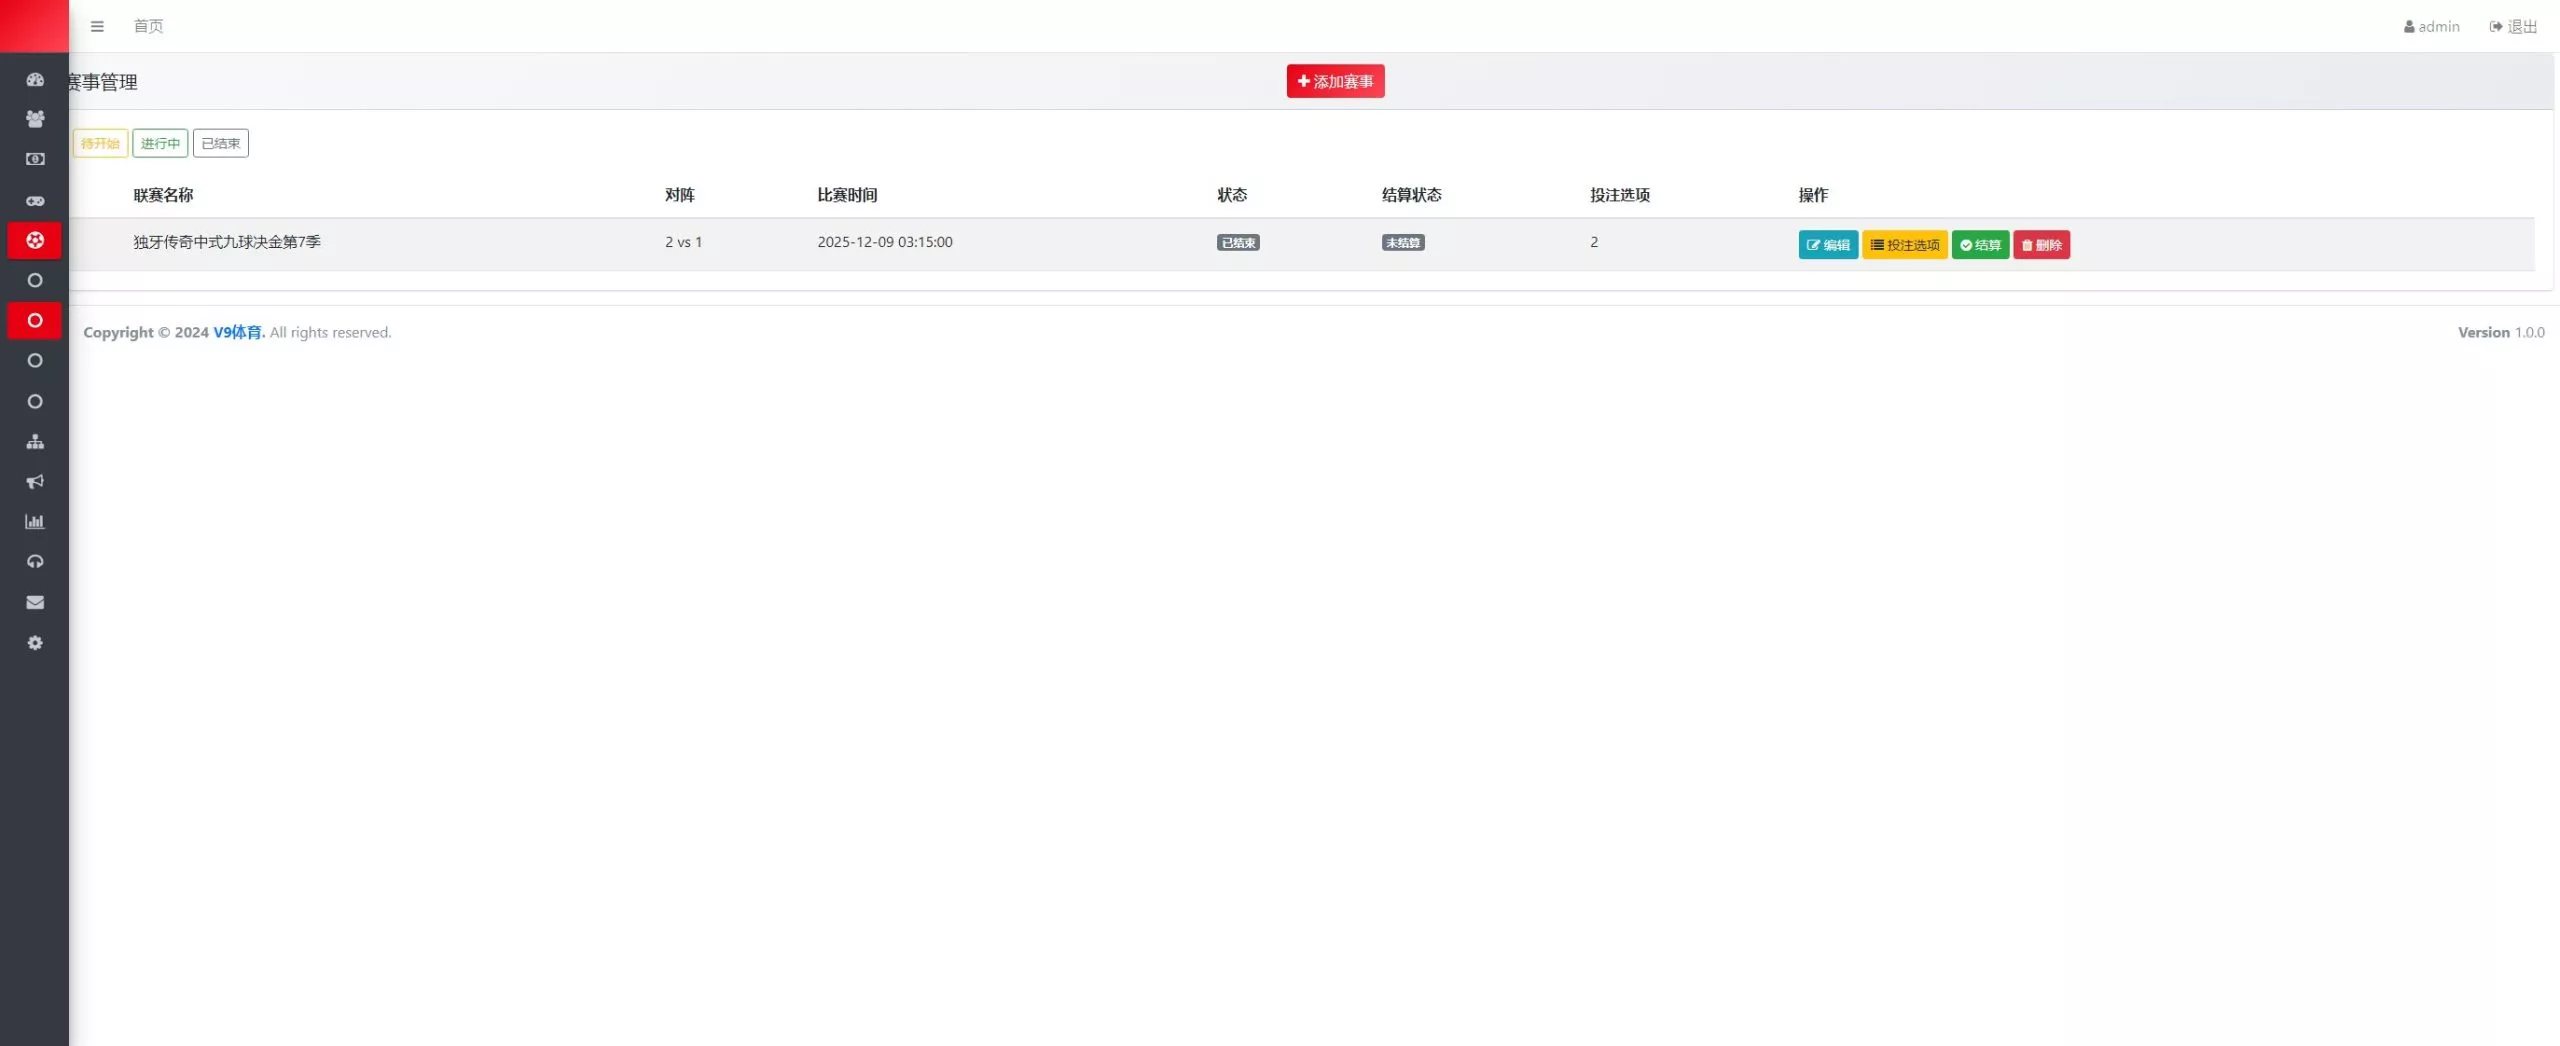2560x1046 pixels.
Task: Open the game controller sidebar icon
Action: (35, 200)
